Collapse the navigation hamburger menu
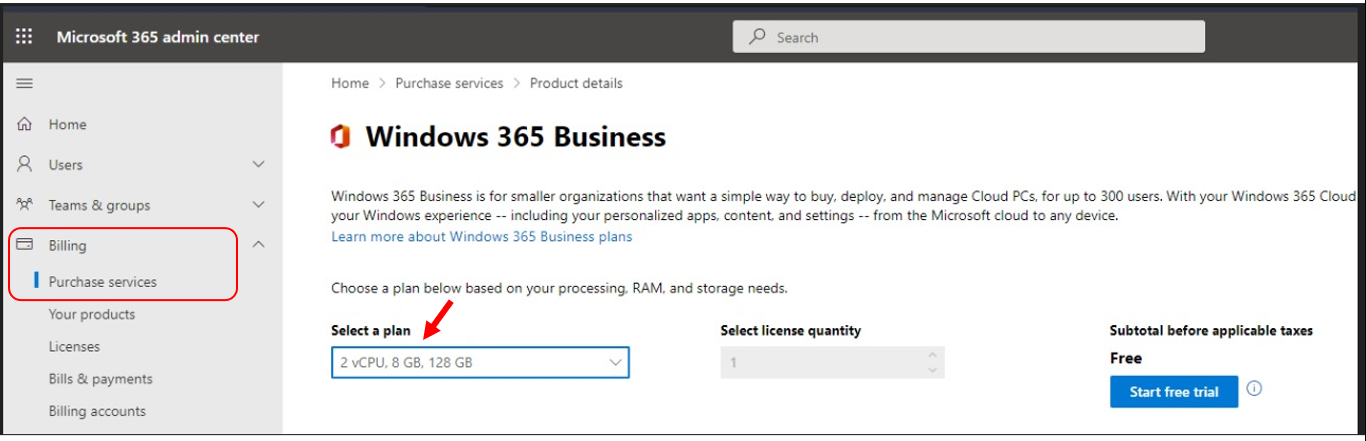Viewport: 1366px width, 441px height. [x=24, y=84]
